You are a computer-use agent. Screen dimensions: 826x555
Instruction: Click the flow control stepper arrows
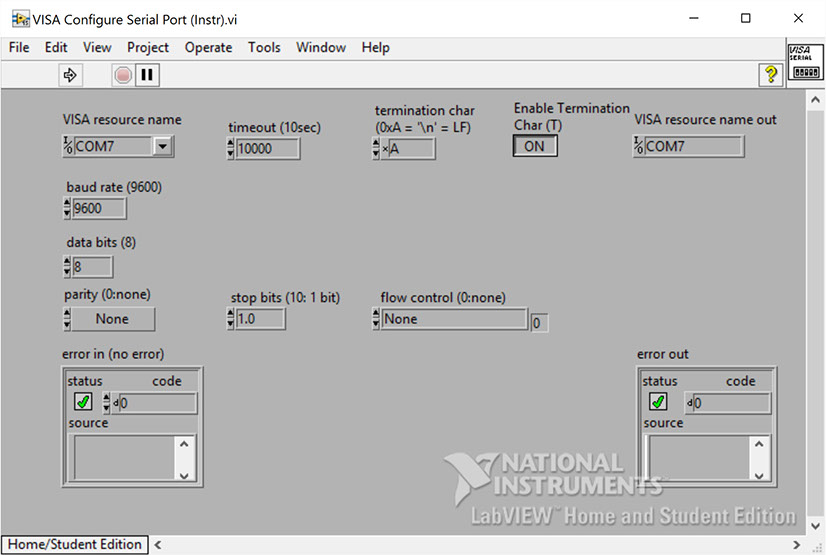[x=376, y=319]
